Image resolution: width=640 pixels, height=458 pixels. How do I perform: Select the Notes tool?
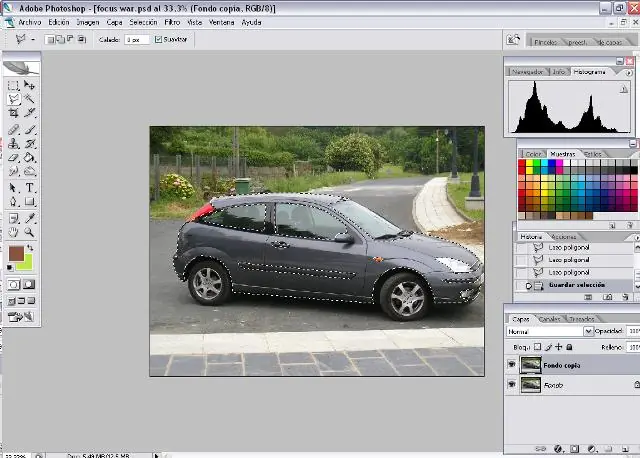[x=13, y=218]
